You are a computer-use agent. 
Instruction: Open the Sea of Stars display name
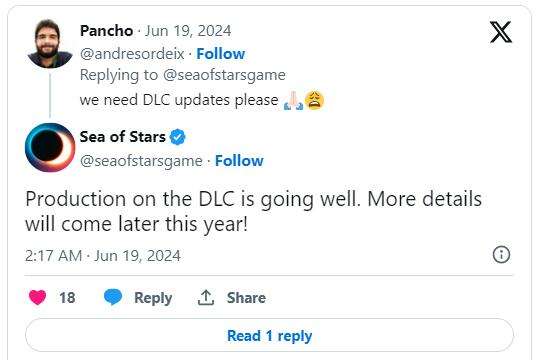(x=122, y=137)
